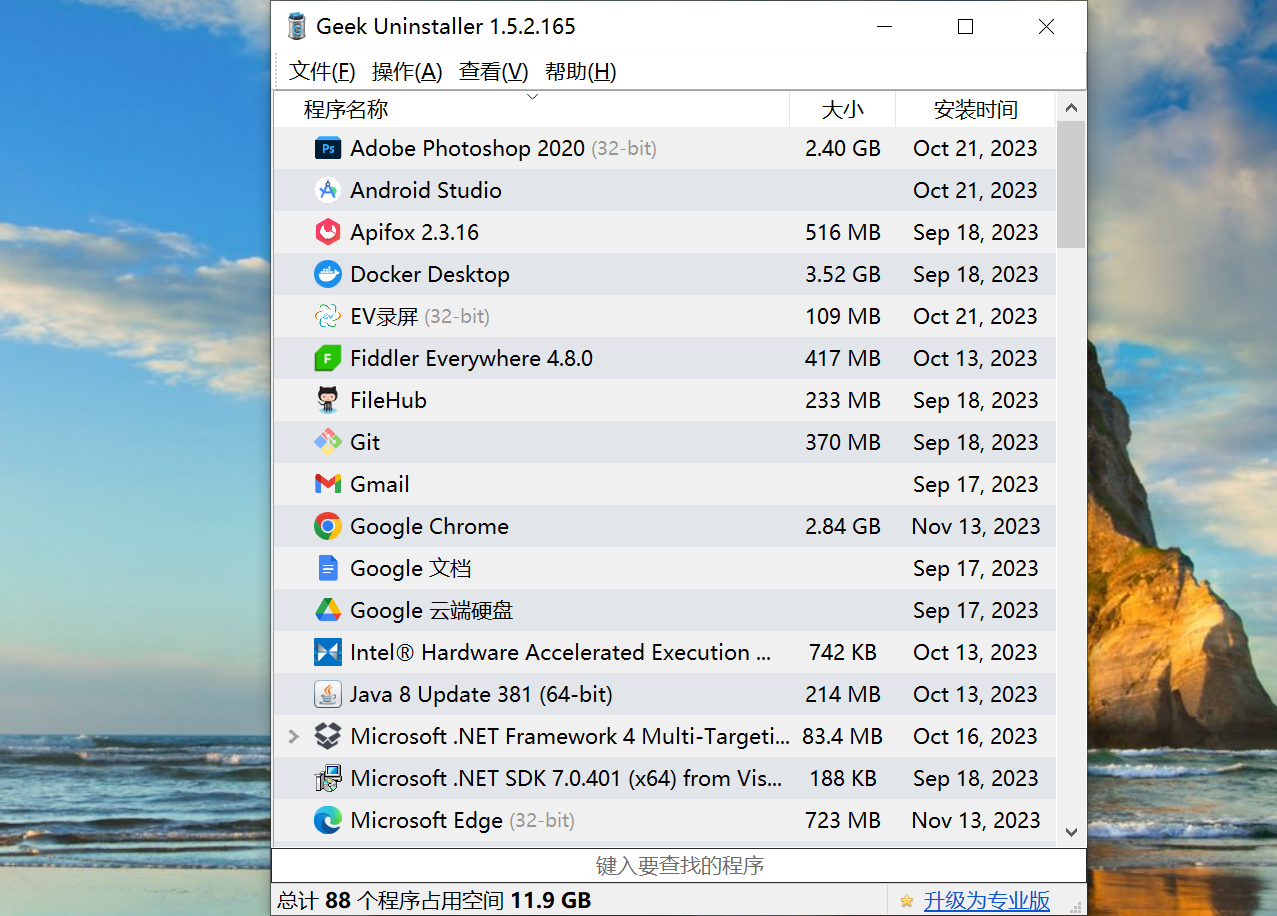Select the Java 8 Update 381 name
Screen dimensions: 1277x916
pos(481,694)
